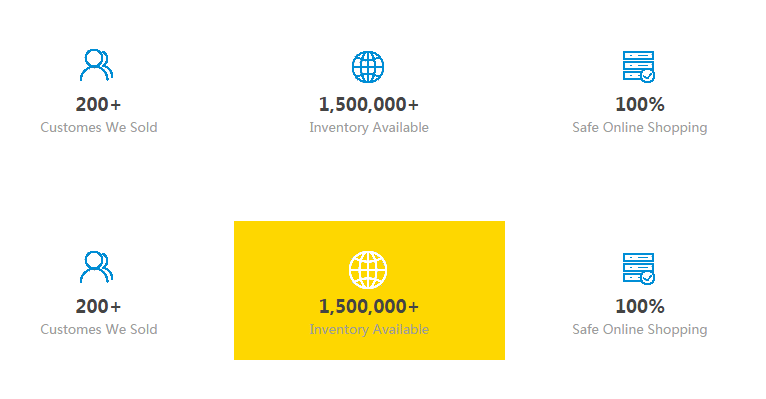Click the lower row Safe Online Shopping label
The height and width of the screenshot is (399, 766).
point(639,330)
